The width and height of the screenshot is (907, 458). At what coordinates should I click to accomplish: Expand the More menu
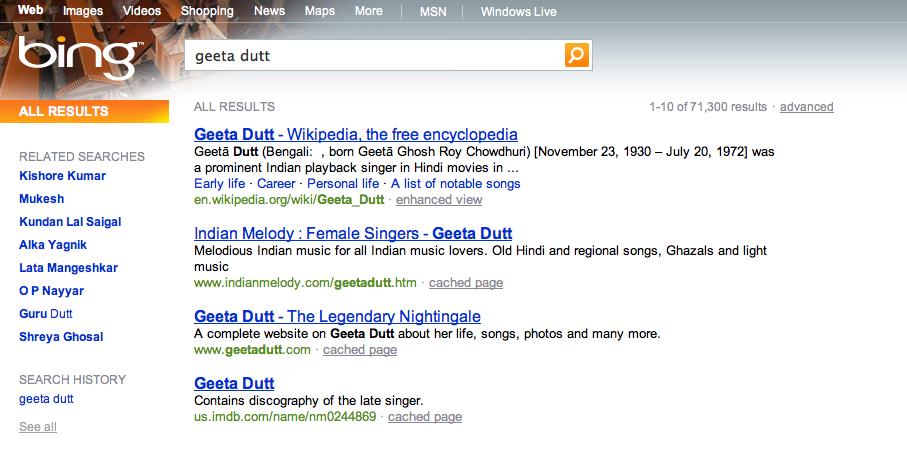click(x=368, y=11)
